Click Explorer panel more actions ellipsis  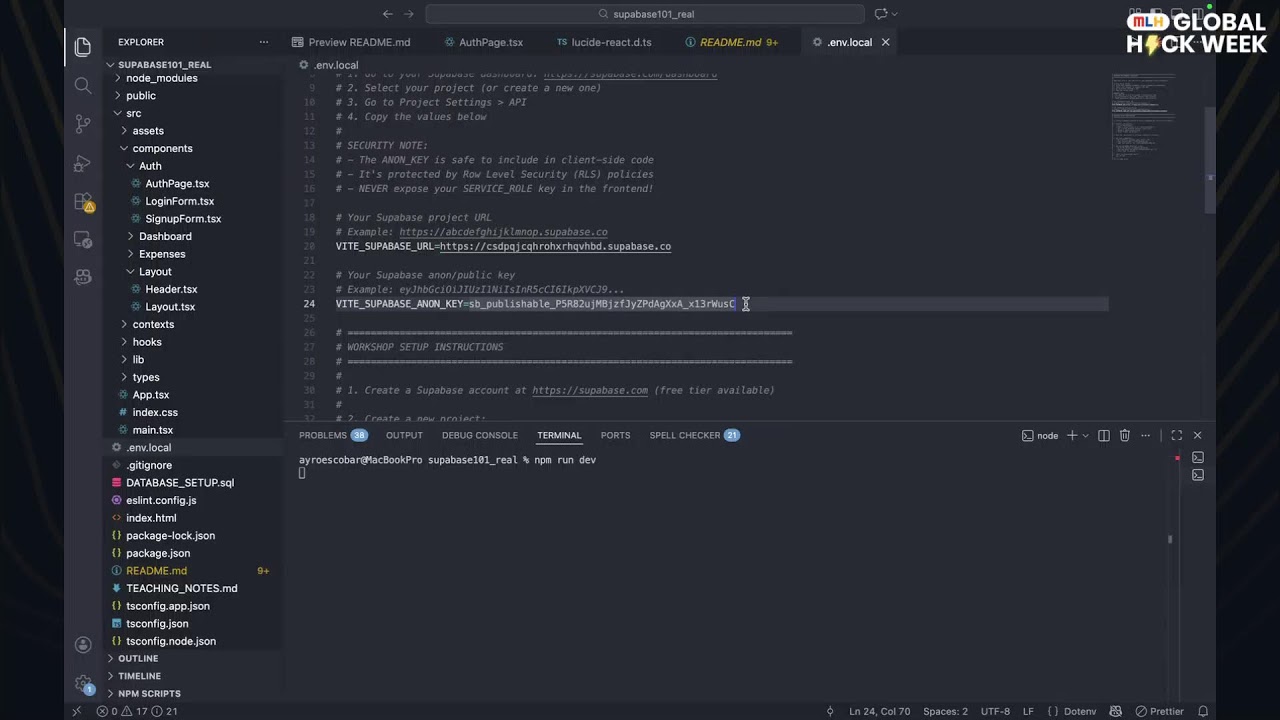264,42
